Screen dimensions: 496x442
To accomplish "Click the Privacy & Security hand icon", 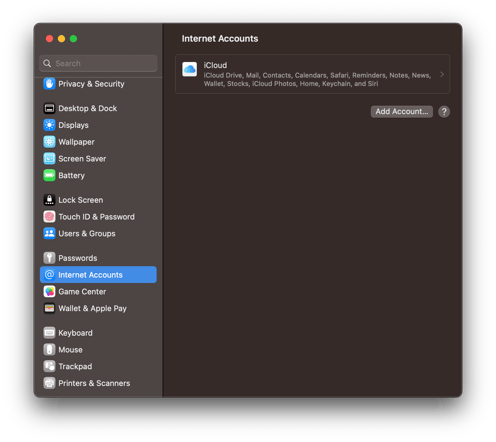I will (49, 84).
